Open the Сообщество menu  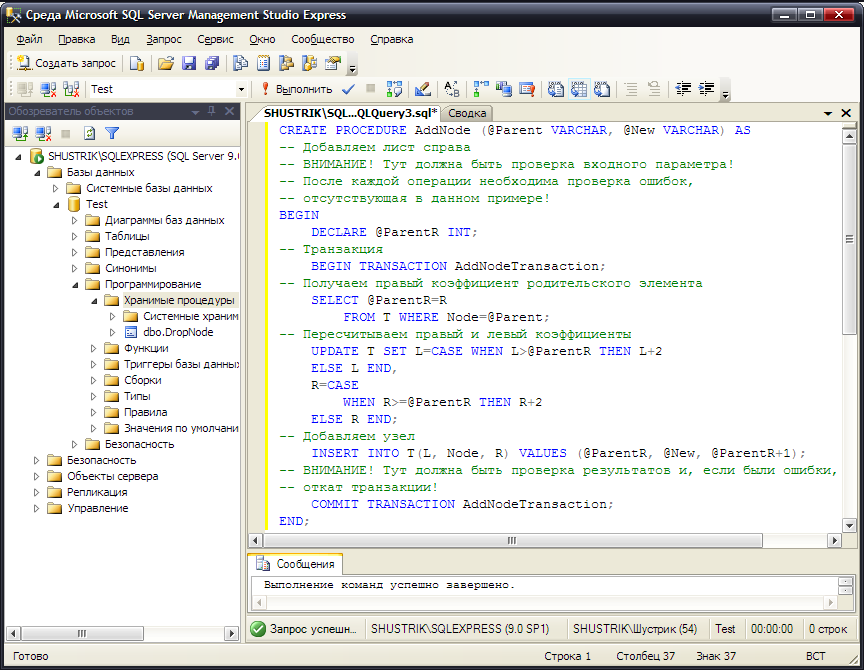tap(323, 39)
